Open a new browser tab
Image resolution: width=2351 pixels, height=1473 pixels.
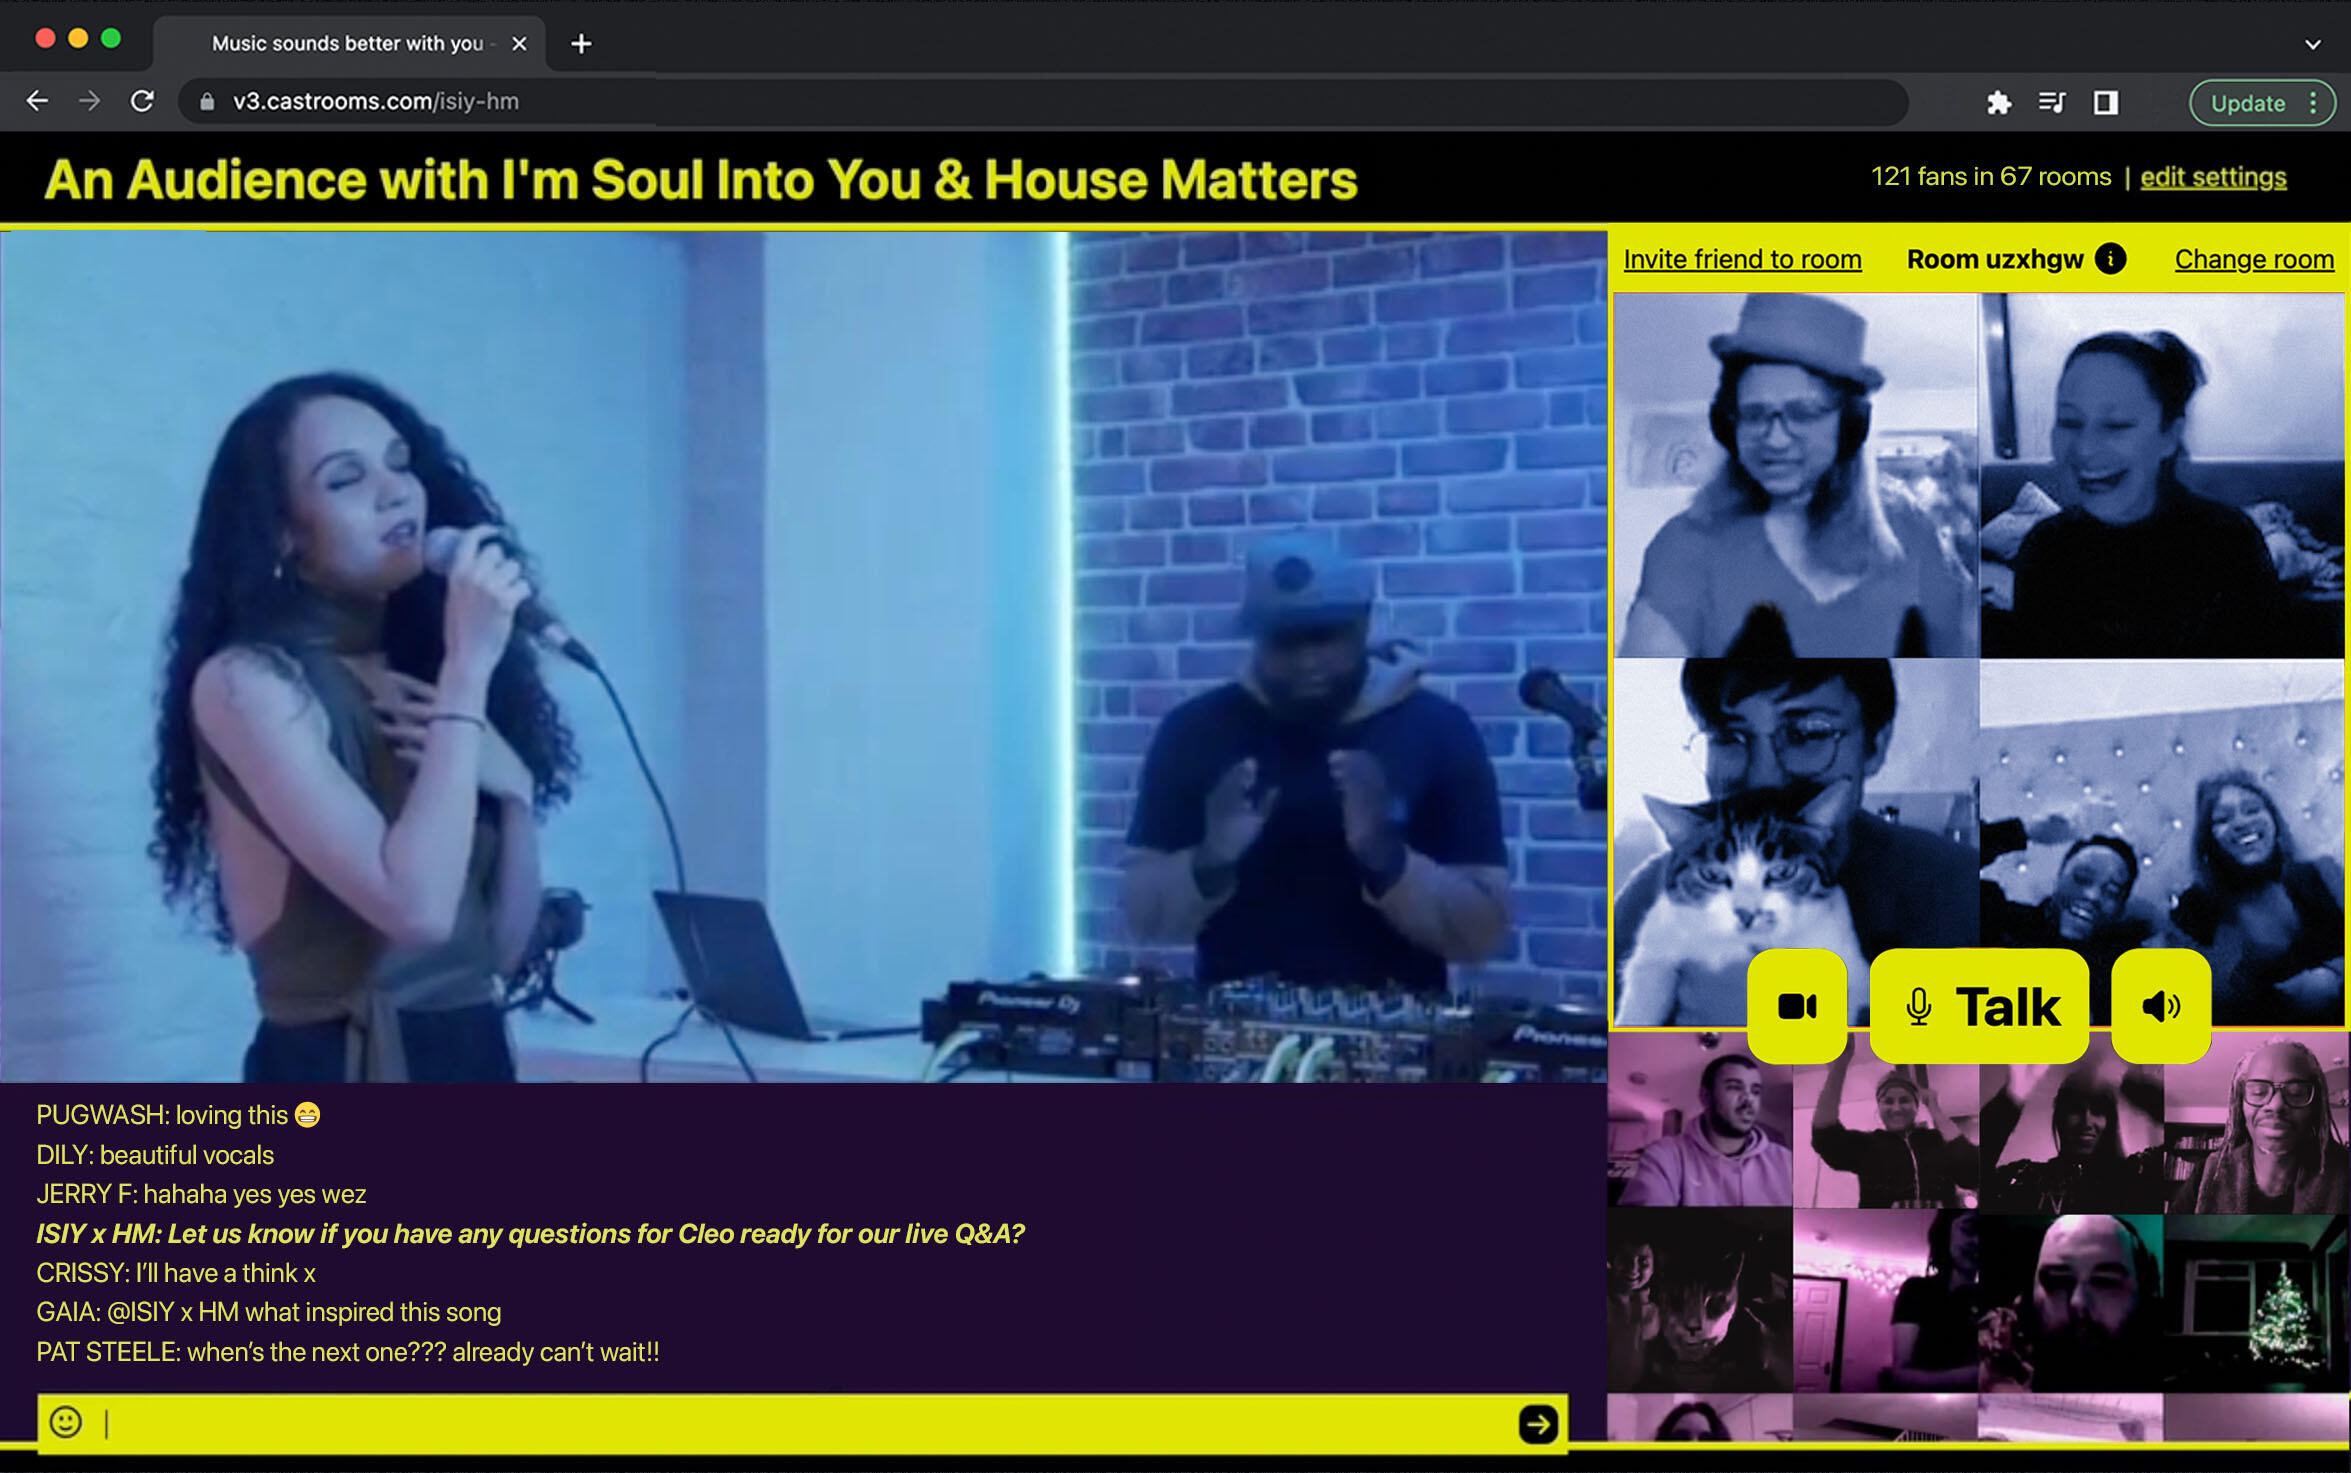point(581,44)
